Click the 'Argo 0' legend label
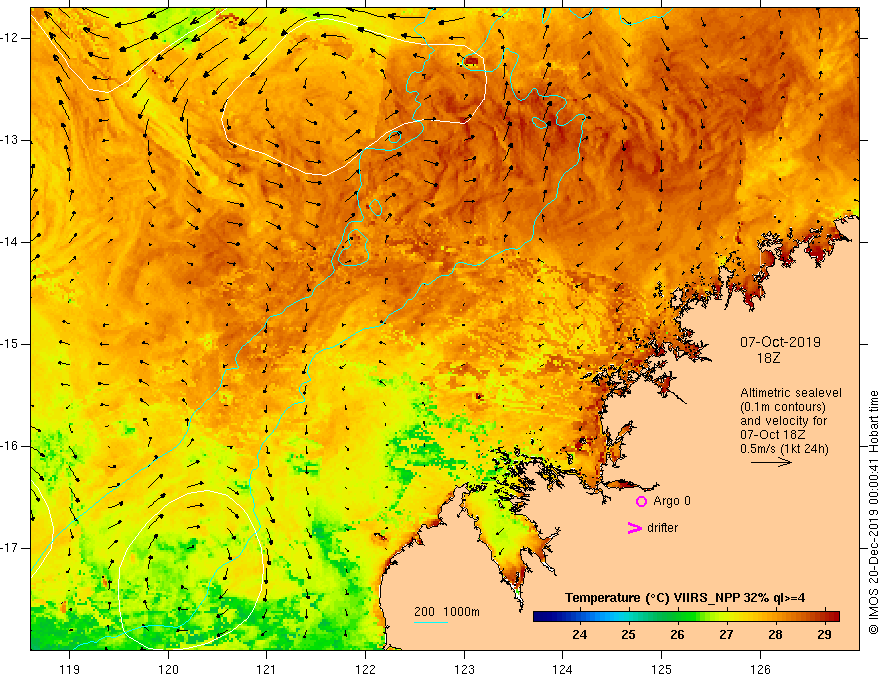880x680 pixels. coord(672,501)
